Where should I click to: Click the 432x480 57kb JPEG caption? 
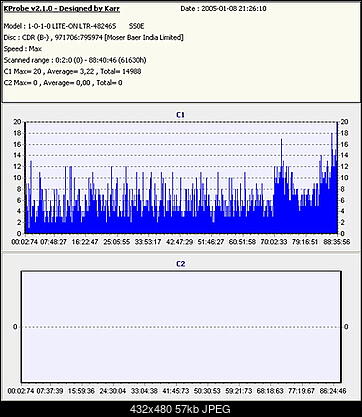pos(180,409)
